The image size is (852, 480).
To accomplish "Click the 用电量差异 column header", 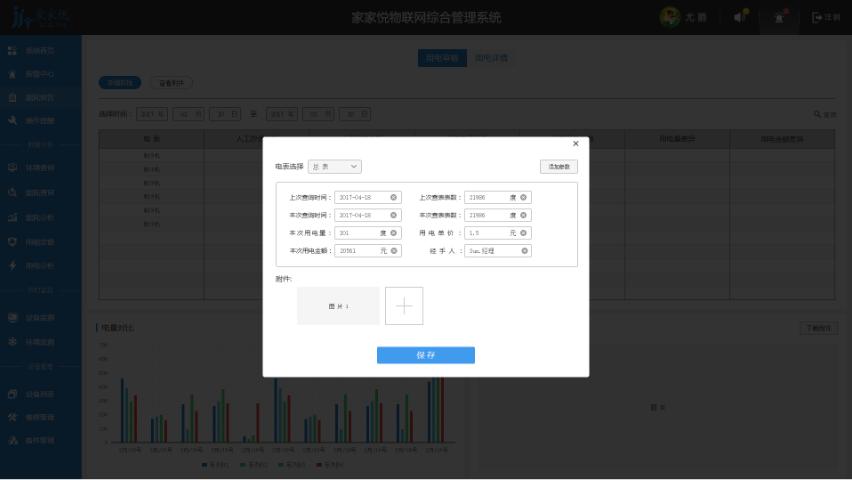I will (677, 139).
